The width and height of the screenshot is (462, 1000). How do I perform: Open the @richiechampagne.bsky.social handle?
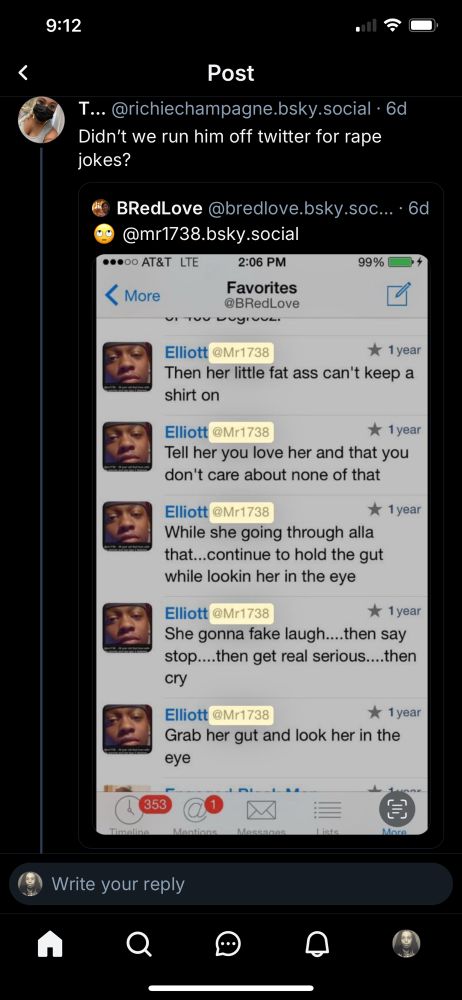(x=242, y=109)
